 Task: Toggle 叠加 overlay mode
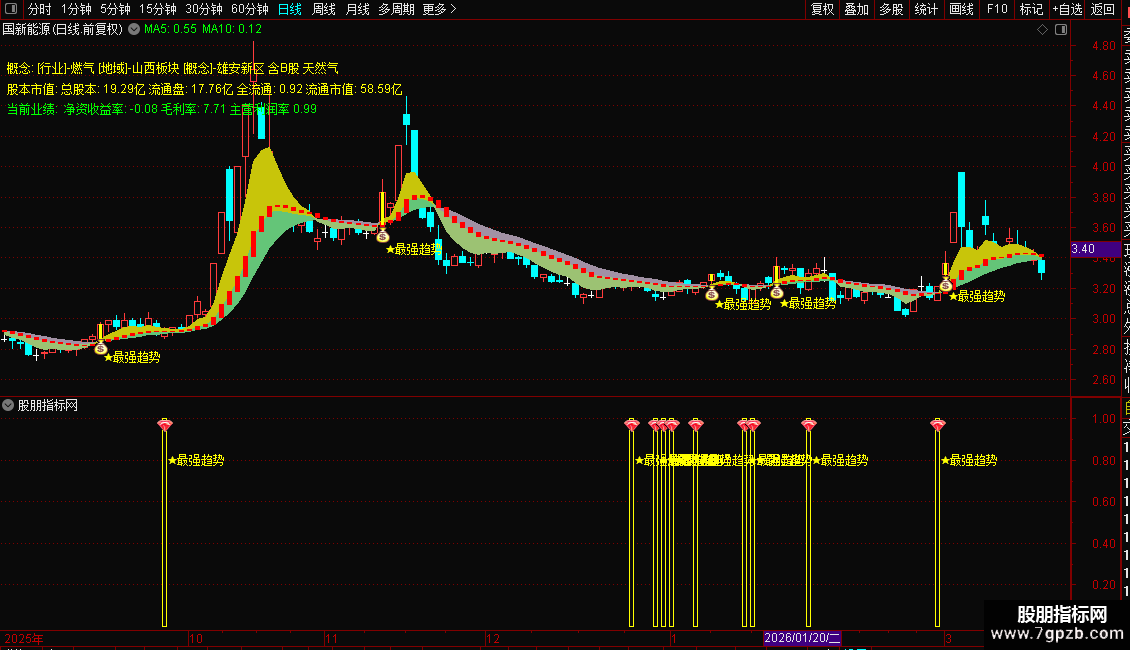[857, 9]
